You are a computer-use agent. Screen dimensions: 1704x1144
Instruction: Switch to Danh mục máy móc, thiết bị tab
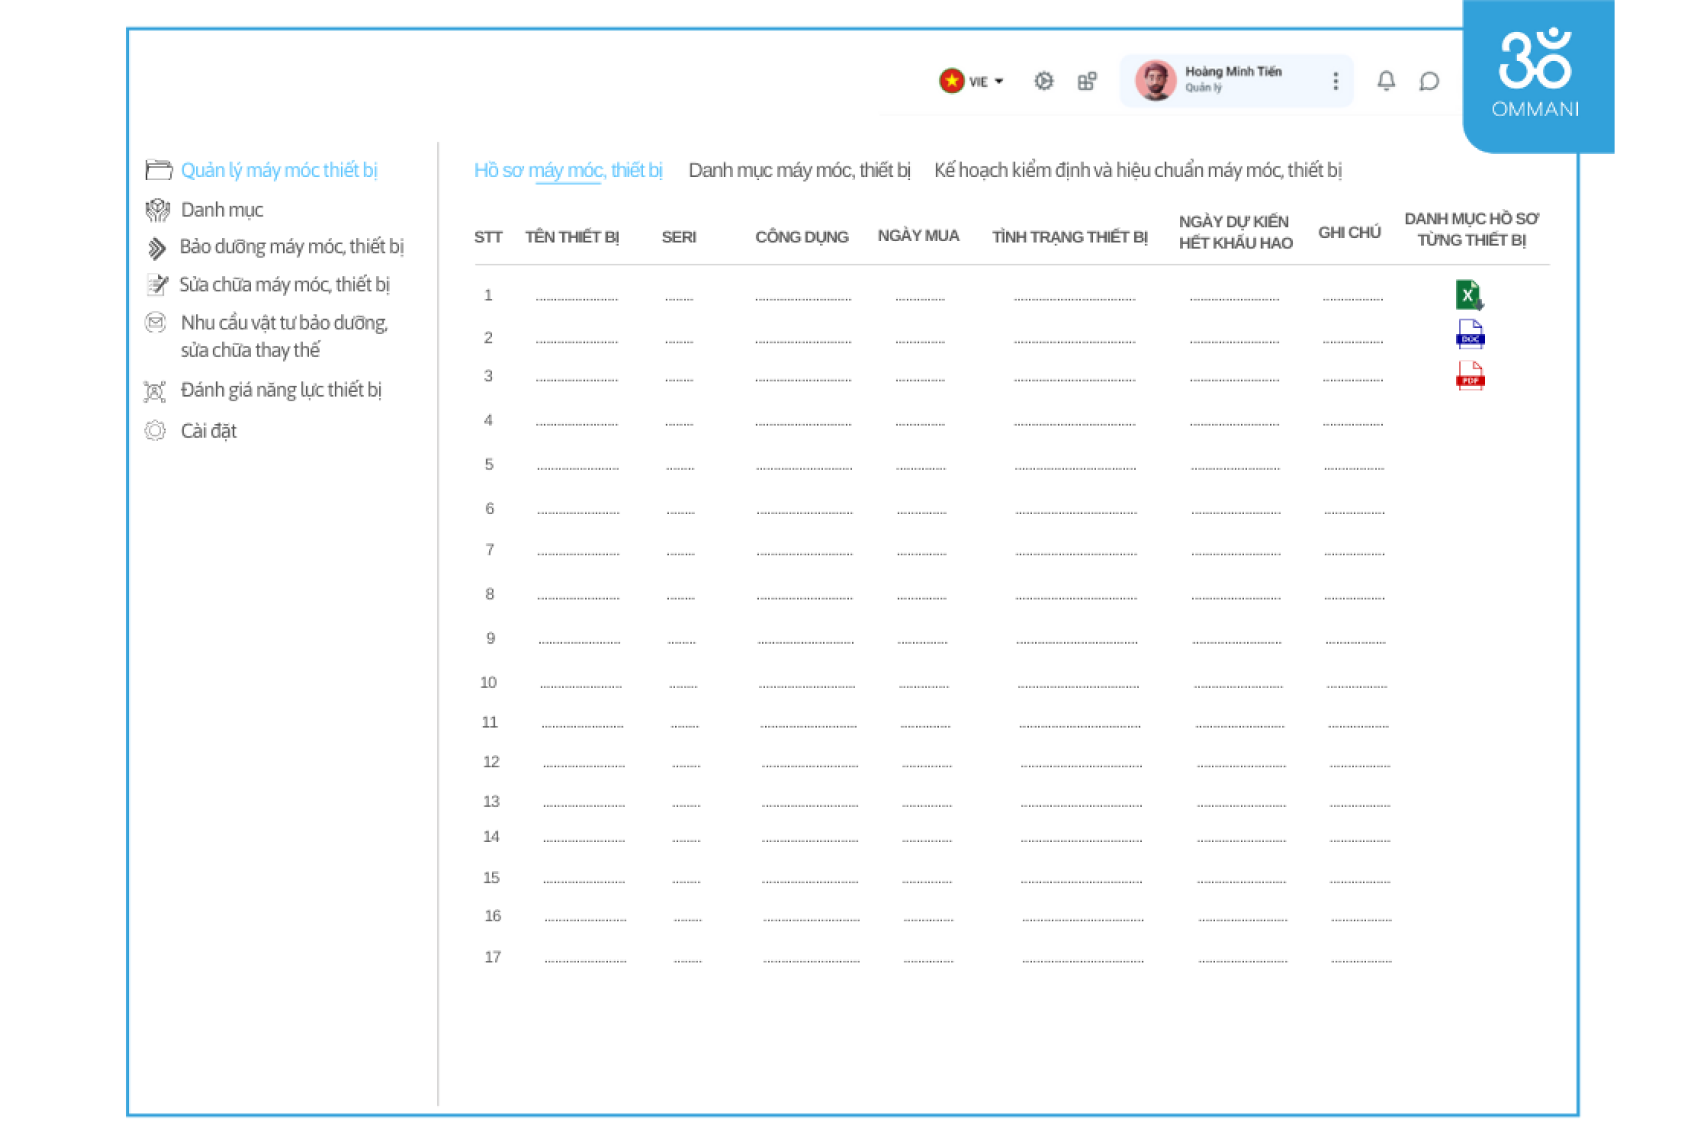(x=799, y=170)
